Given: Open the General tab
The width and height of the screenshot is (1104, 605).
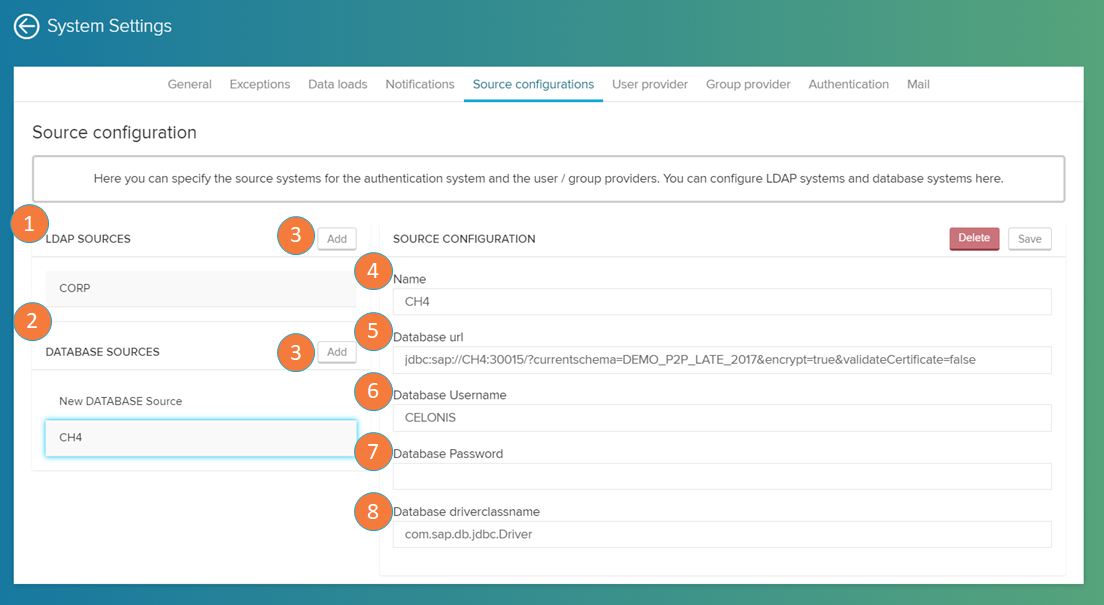Looking at the screenshot, I should (x=189, y=85).
